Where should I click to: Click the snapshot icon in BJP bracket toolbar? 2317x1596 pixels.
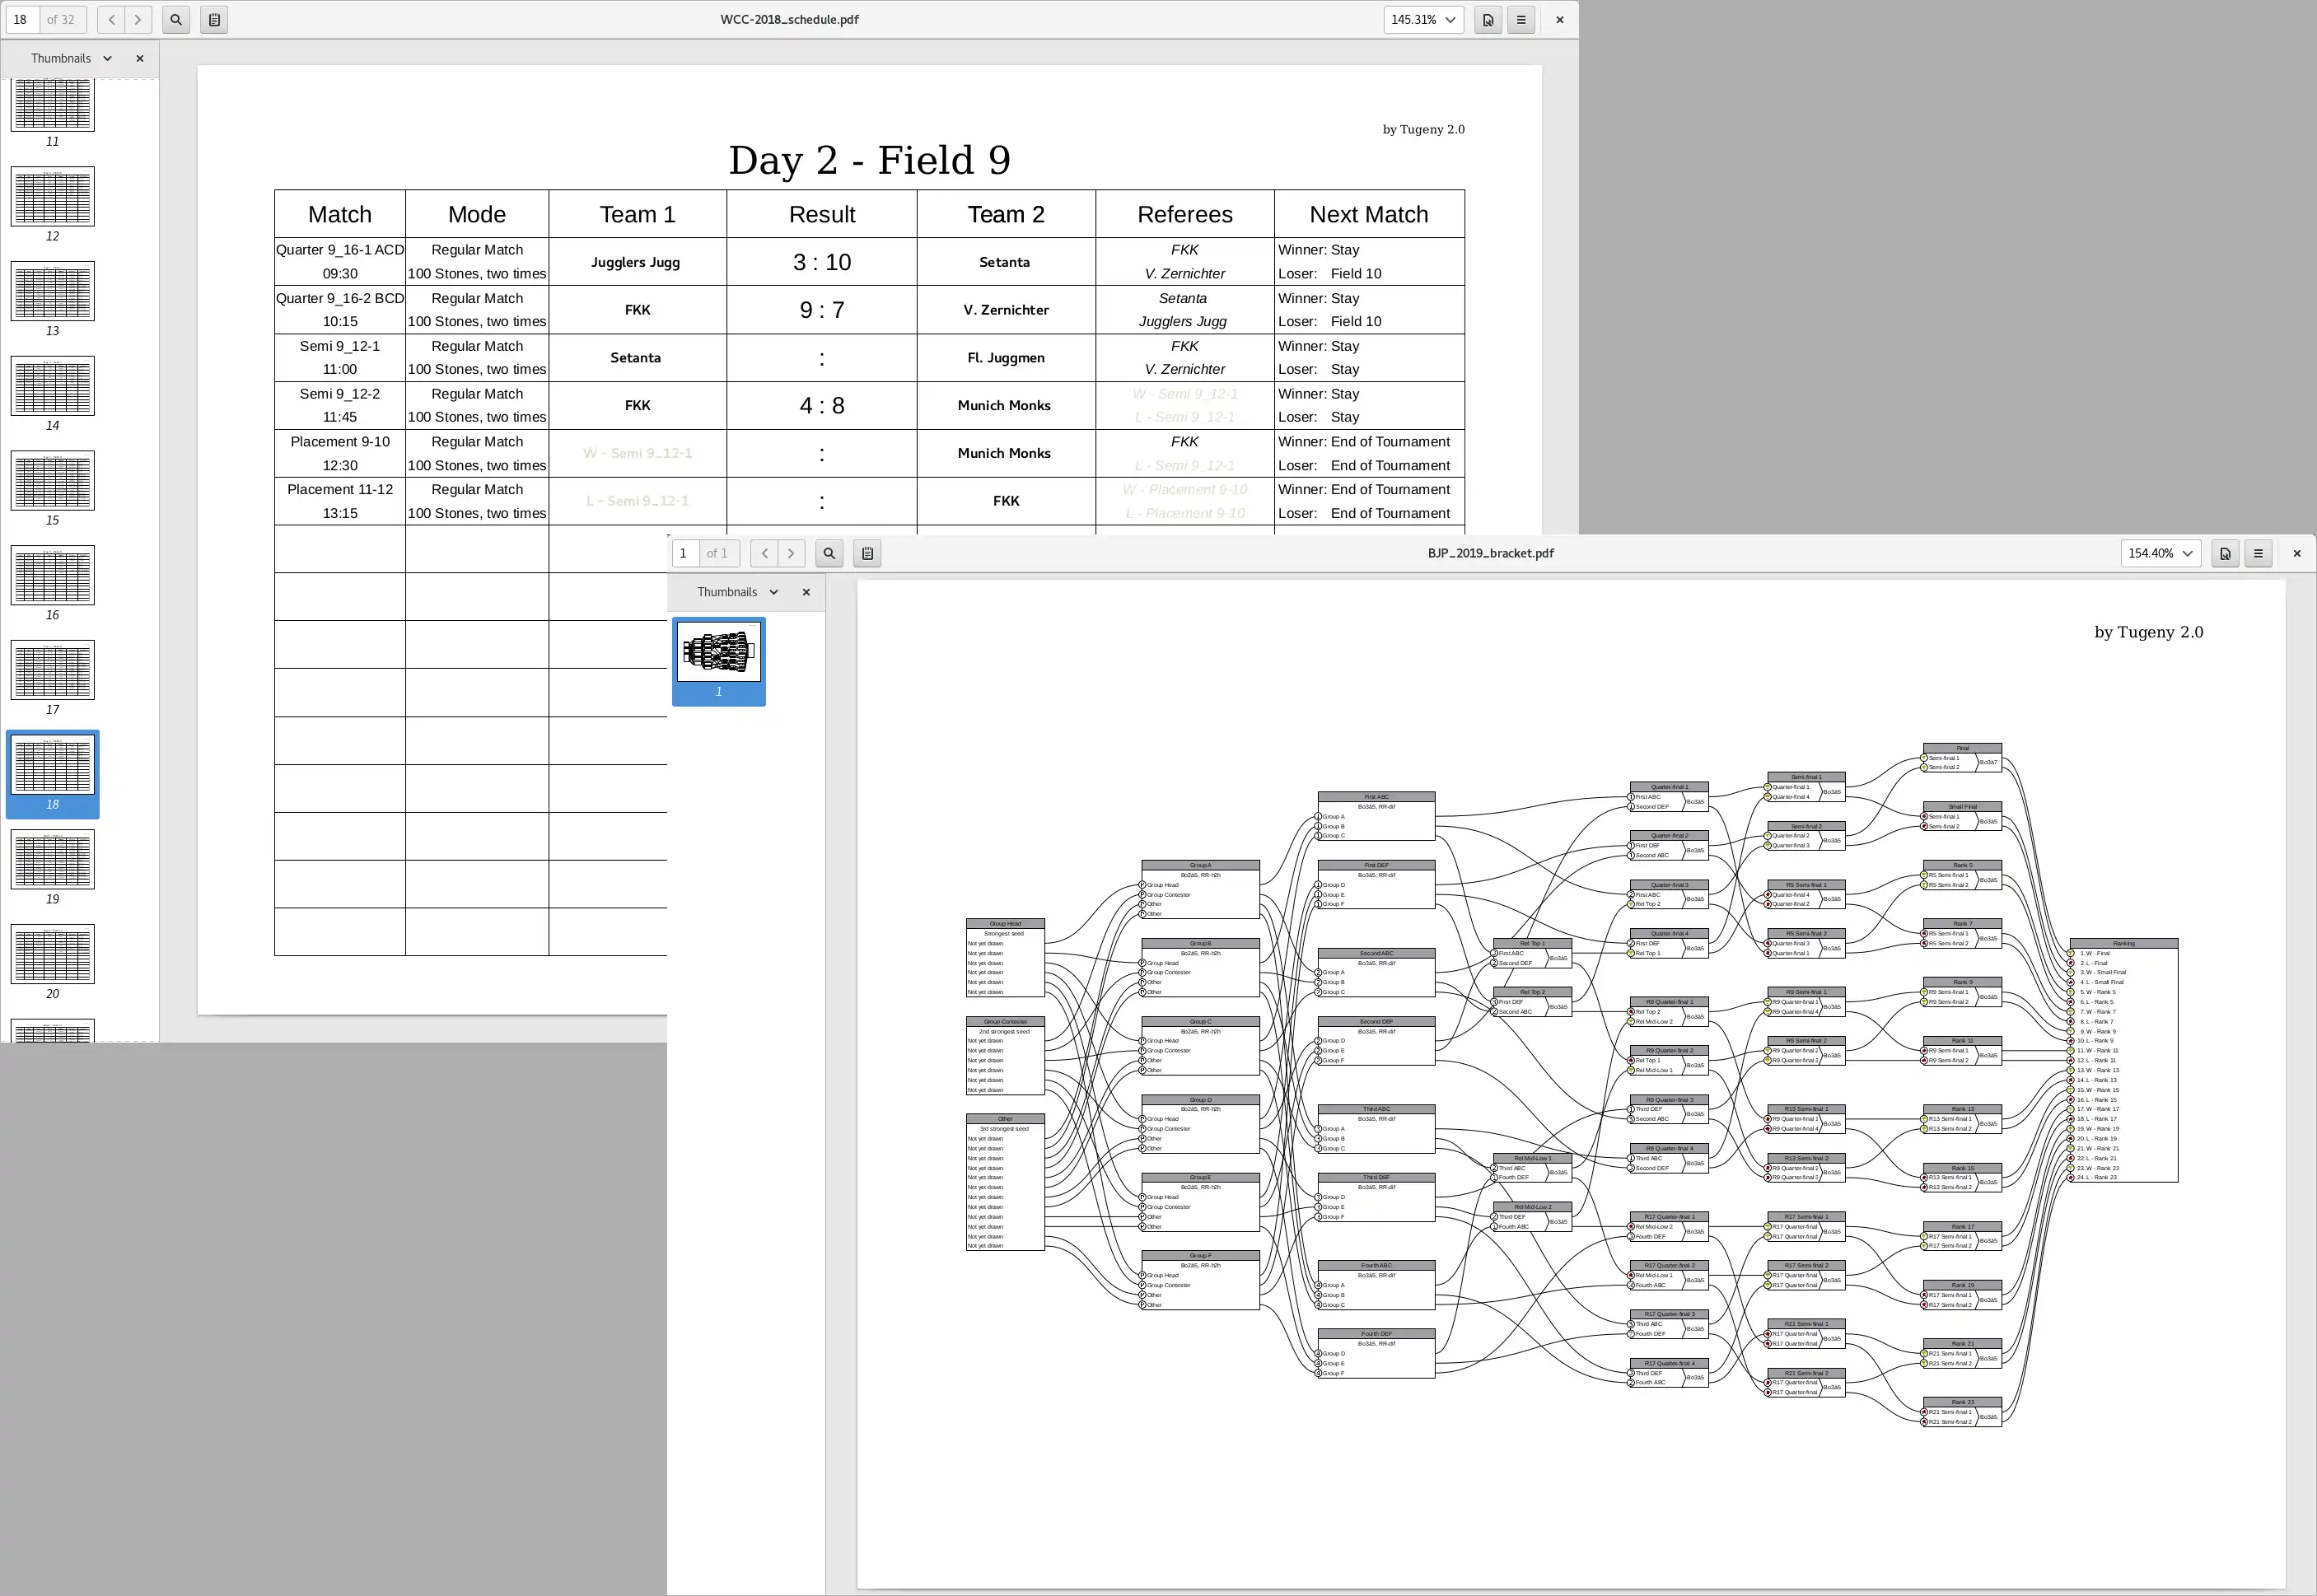point(868,551)
